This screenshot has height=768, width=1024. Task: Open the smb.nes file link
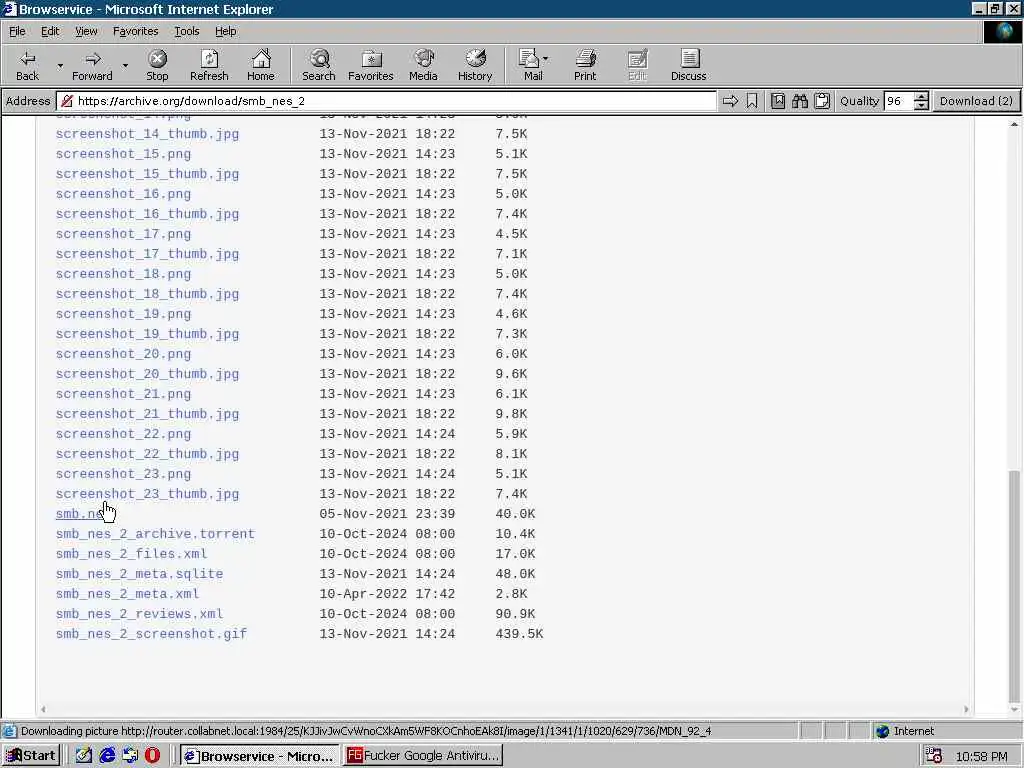pos(80,514)
